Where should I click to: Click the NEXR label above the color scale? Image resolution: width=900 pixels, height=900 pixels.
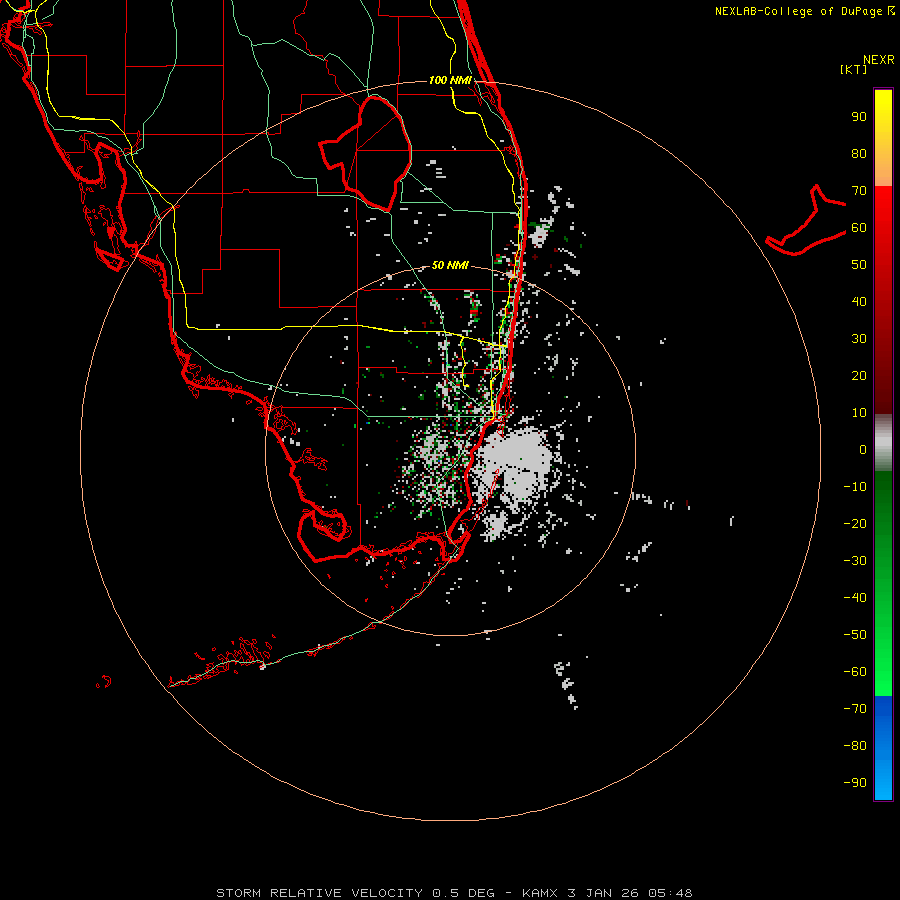click(x=879, y=60)
